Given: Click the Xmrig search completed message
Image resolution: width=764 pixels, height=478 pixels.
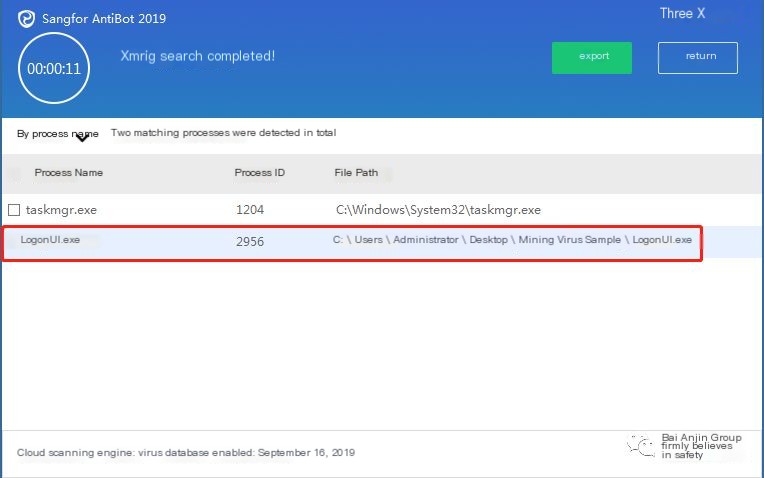Looking at the screenshot, I should pyautogui.click(x=198, y=56).
